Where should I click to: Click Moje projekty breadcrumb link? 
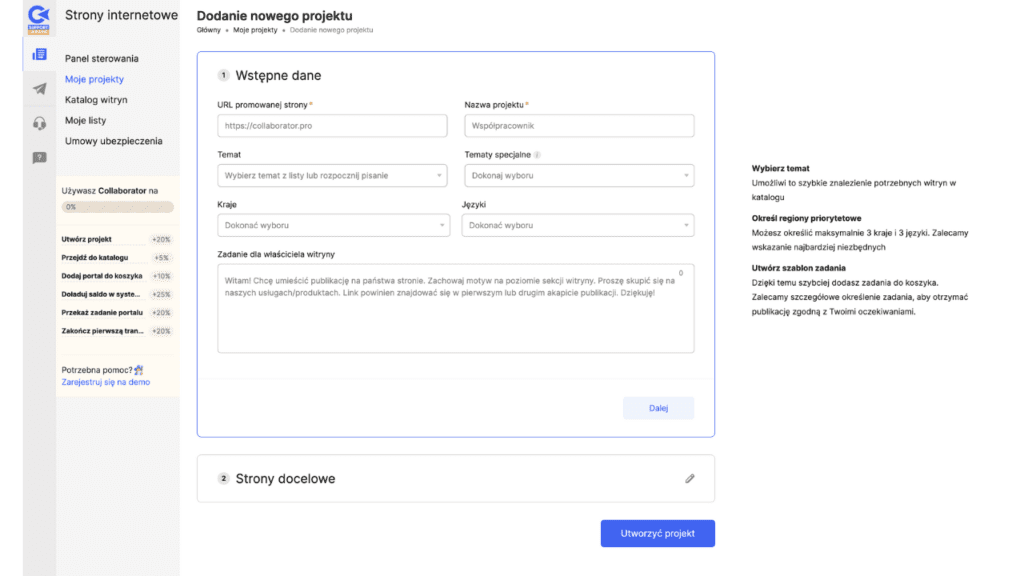[255, 30]
